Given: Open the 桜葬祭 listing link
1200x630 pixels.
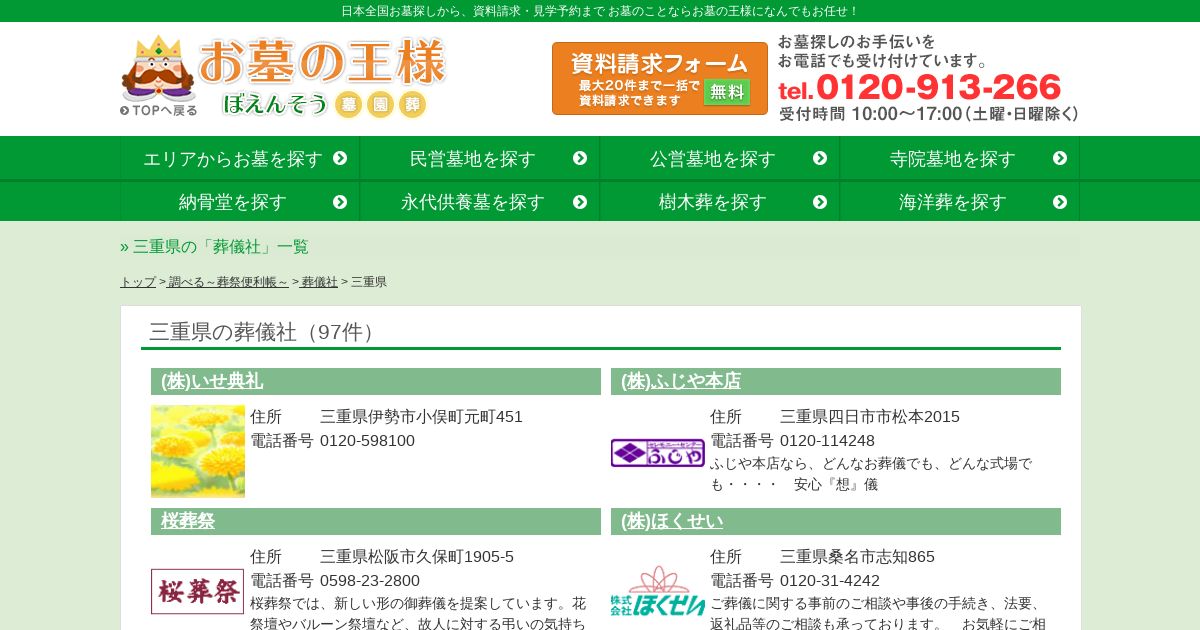Looking at the screenshot, I should pos(188,521).
